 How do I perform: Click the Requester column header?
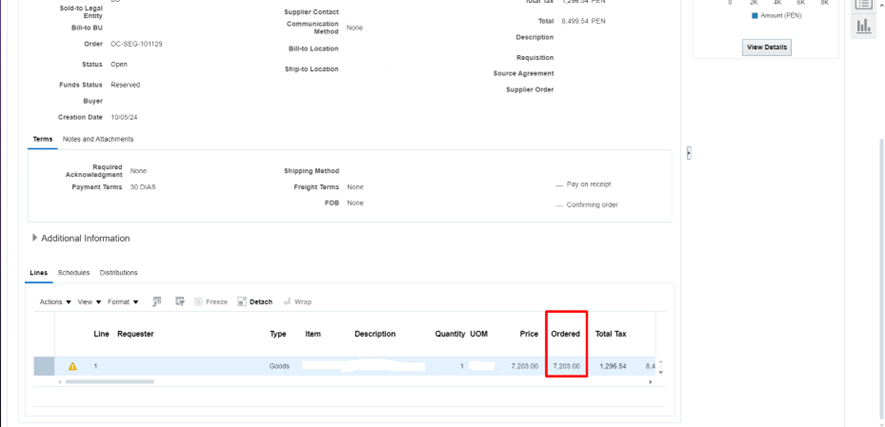click(x=135, y=334)
